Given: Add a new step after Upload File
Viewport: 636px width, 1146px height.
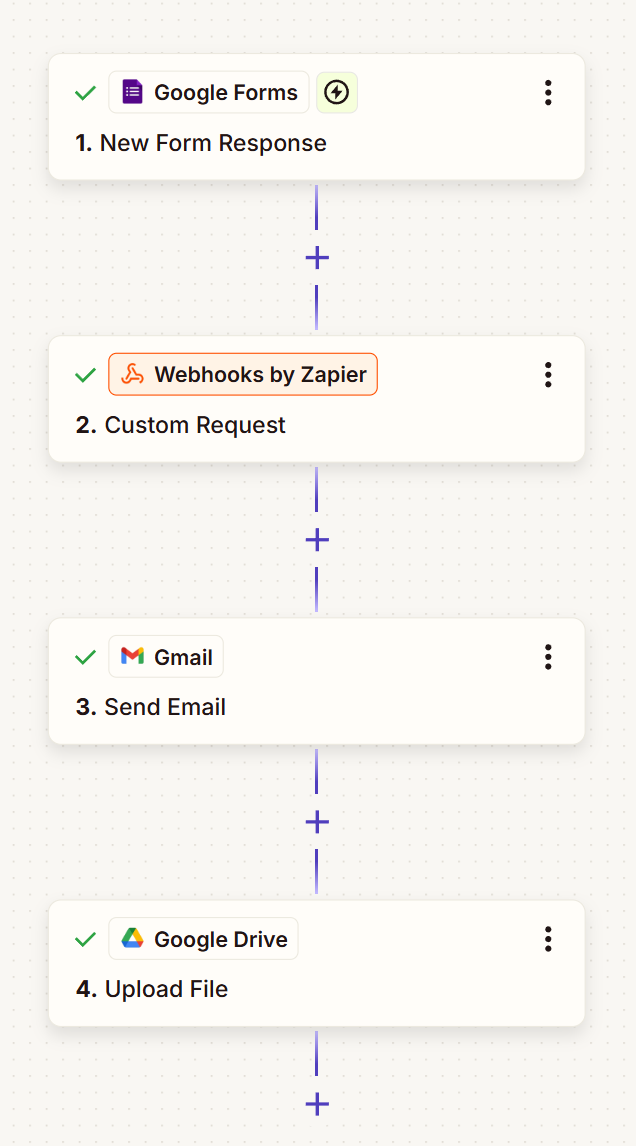Looking at the screenshot, I should (x=316, y=1104).
